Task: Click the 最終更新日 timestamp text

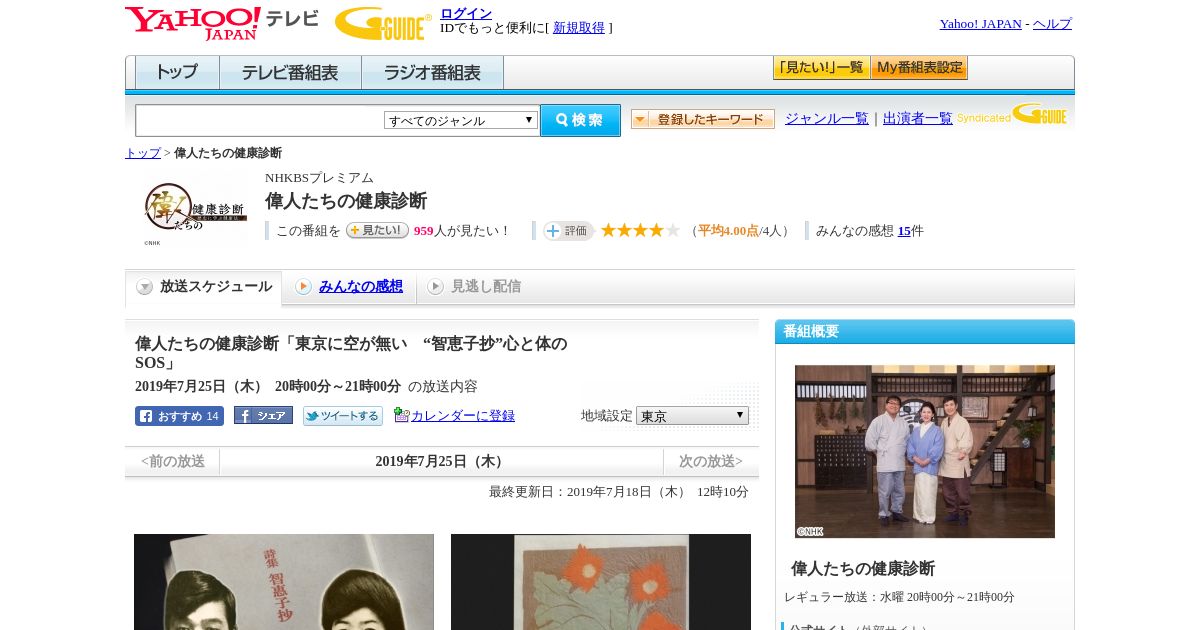Action: tap(619, 492)
